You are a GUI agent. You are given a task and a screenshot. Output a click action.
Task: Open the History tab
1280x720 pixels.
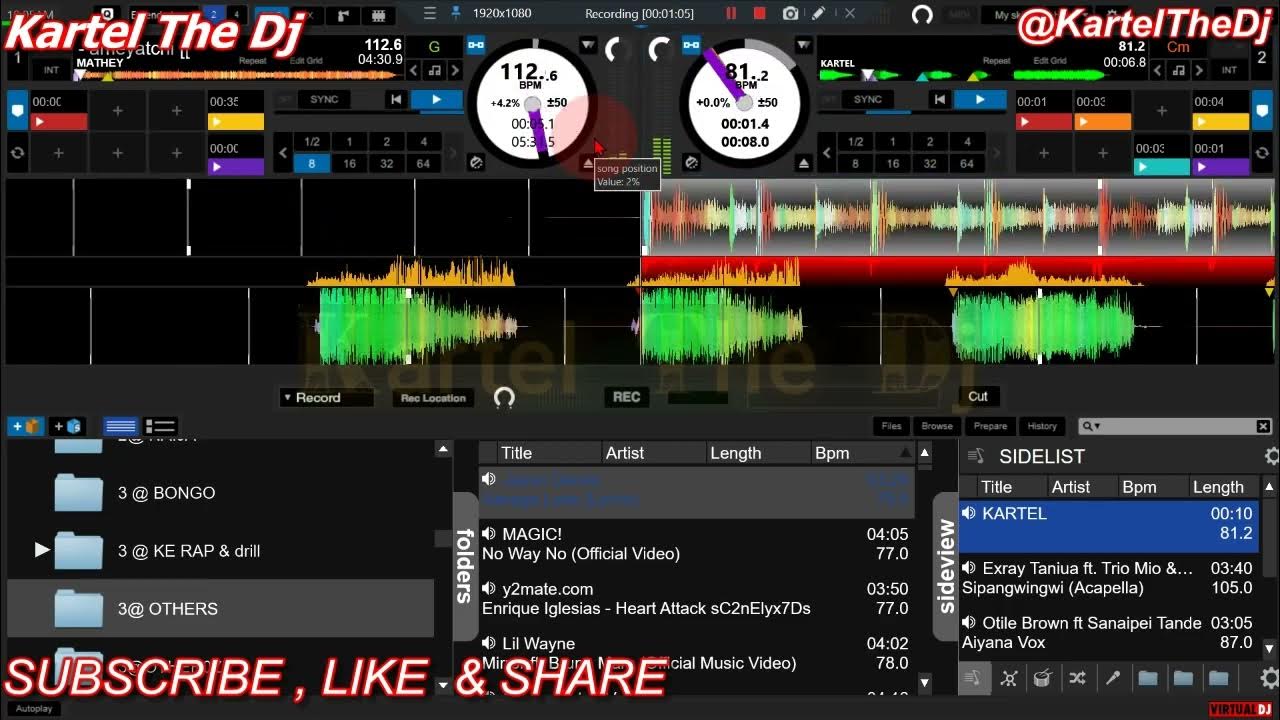pos(1042,426)
